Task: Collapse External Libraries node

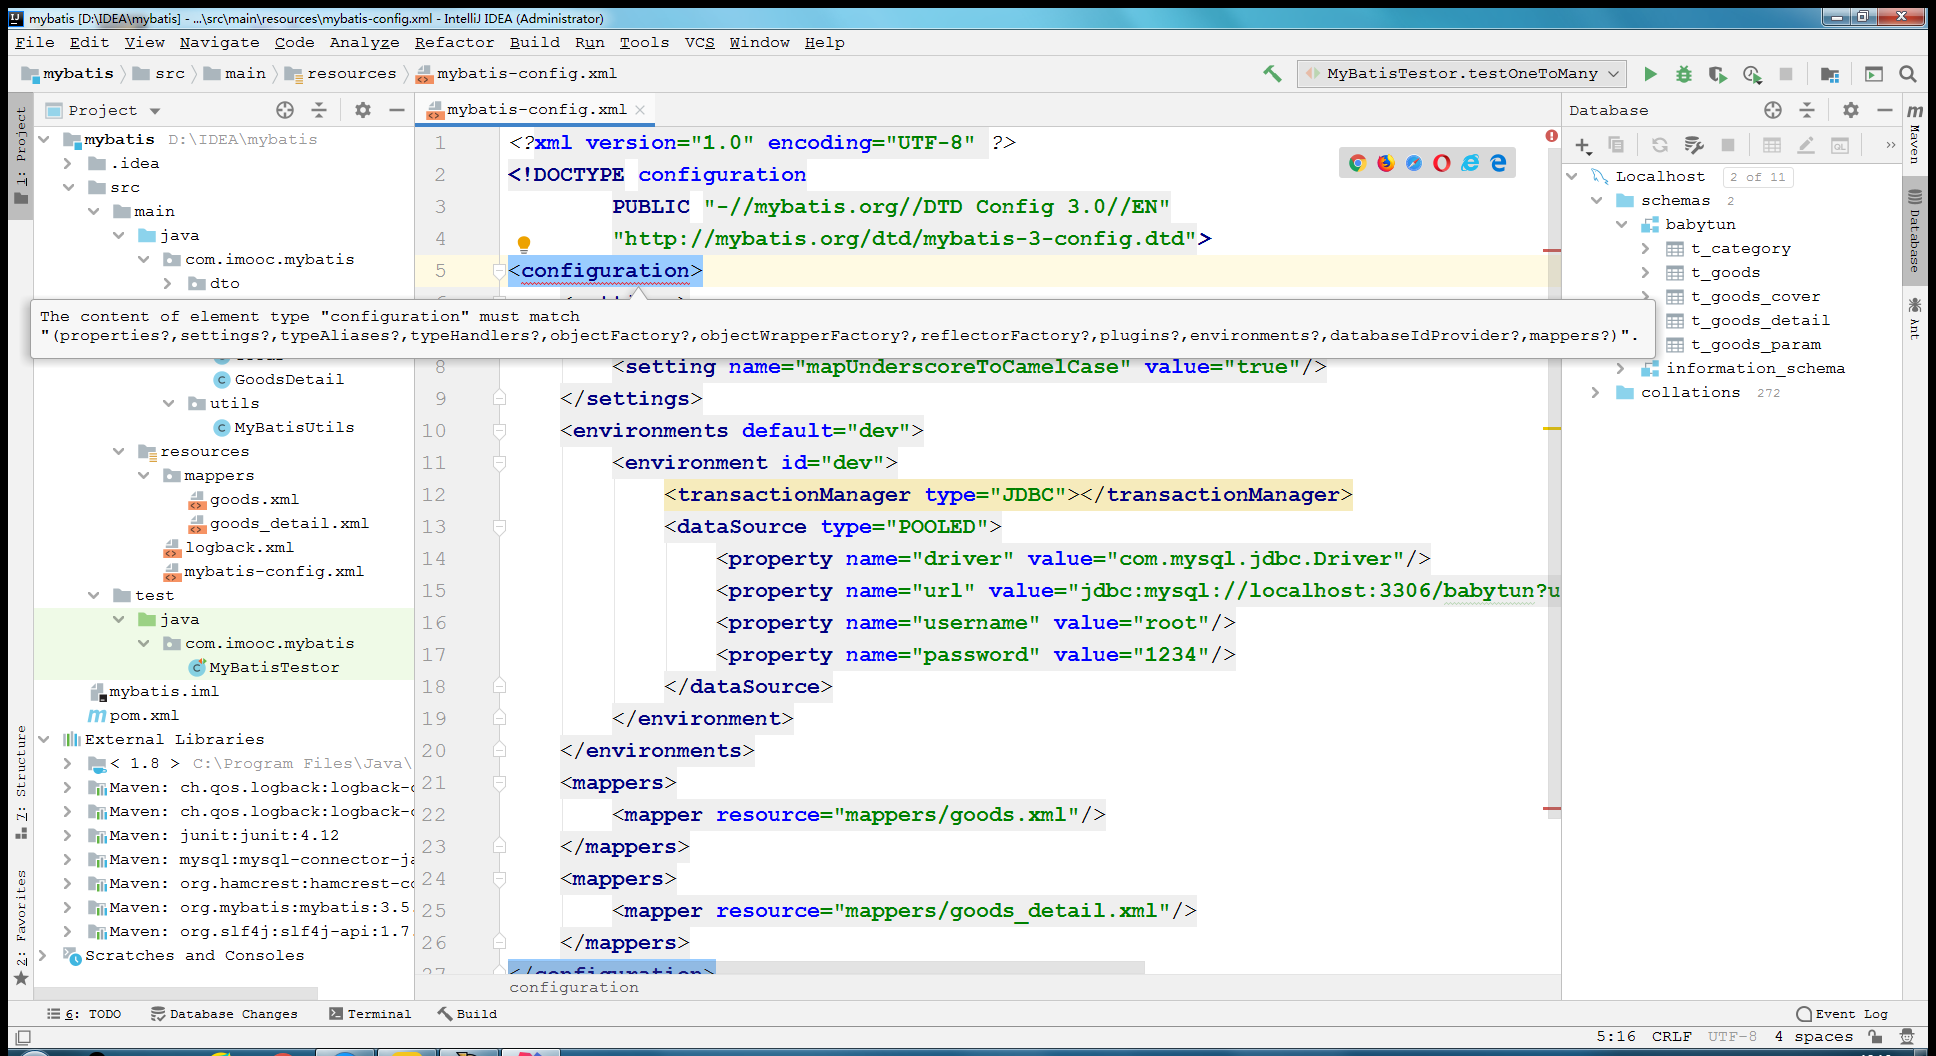Action: 44,739
